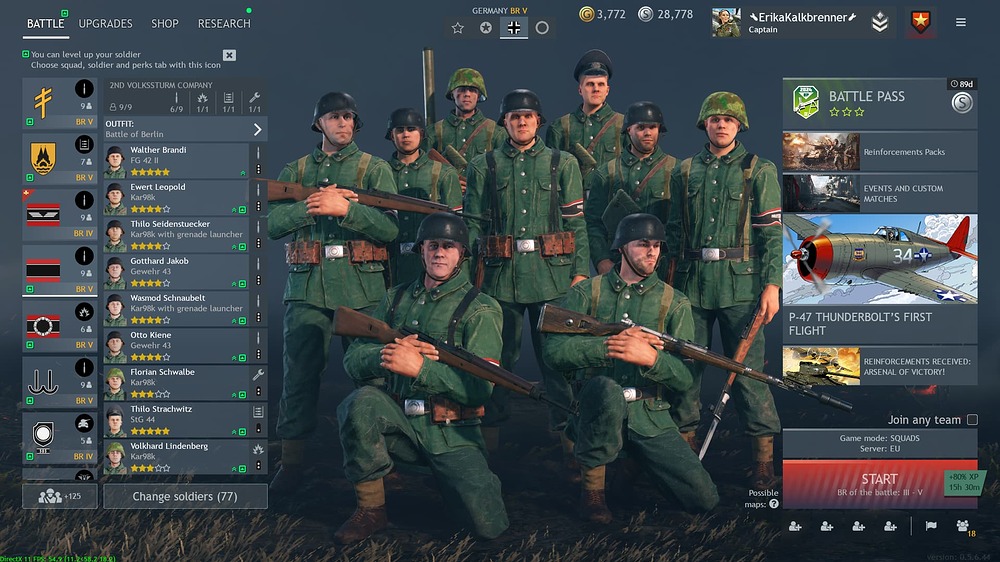Click Change soldiers (77) button
The image size is (1000, 562).
(x=185, y=496)
